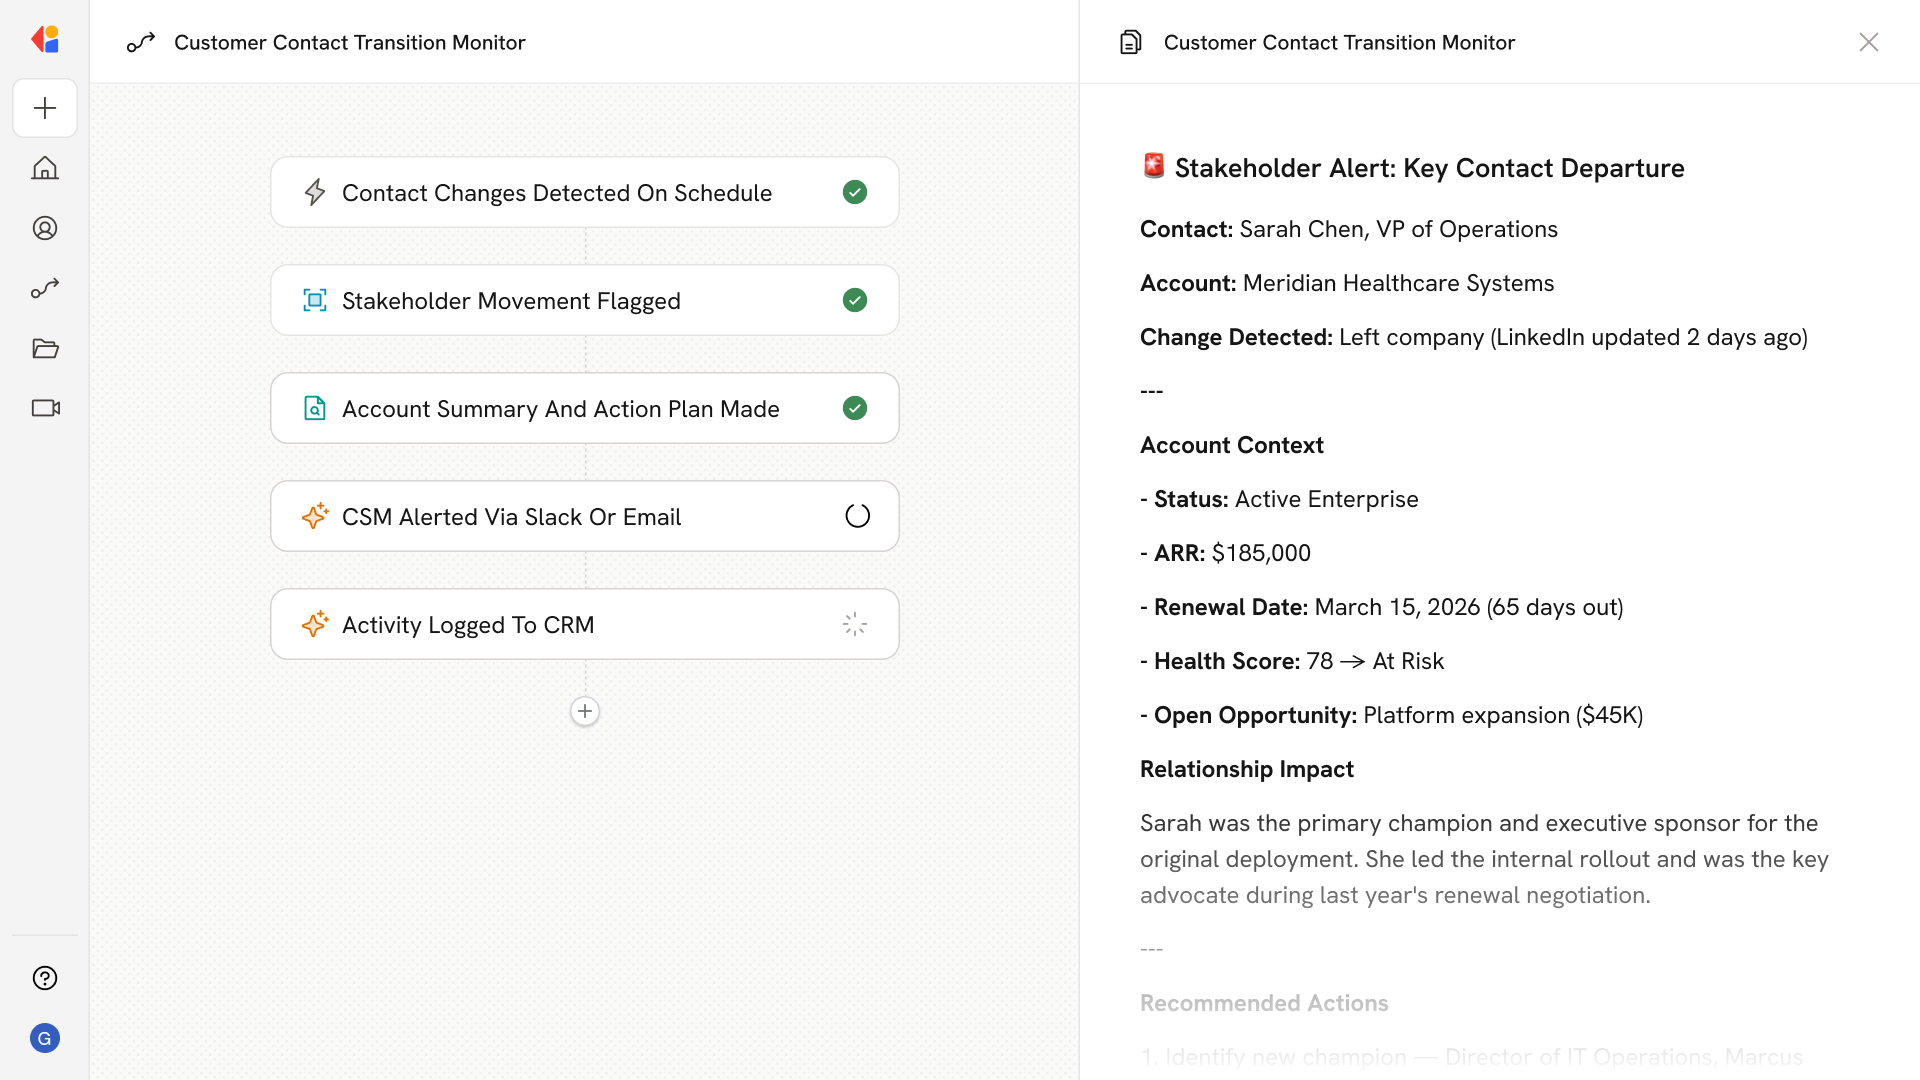The width and height of the screenshot is (1920, 1080).
Task: Click the spinner on CSM Alerted Via Slack step
Action: tap(856, 515)
